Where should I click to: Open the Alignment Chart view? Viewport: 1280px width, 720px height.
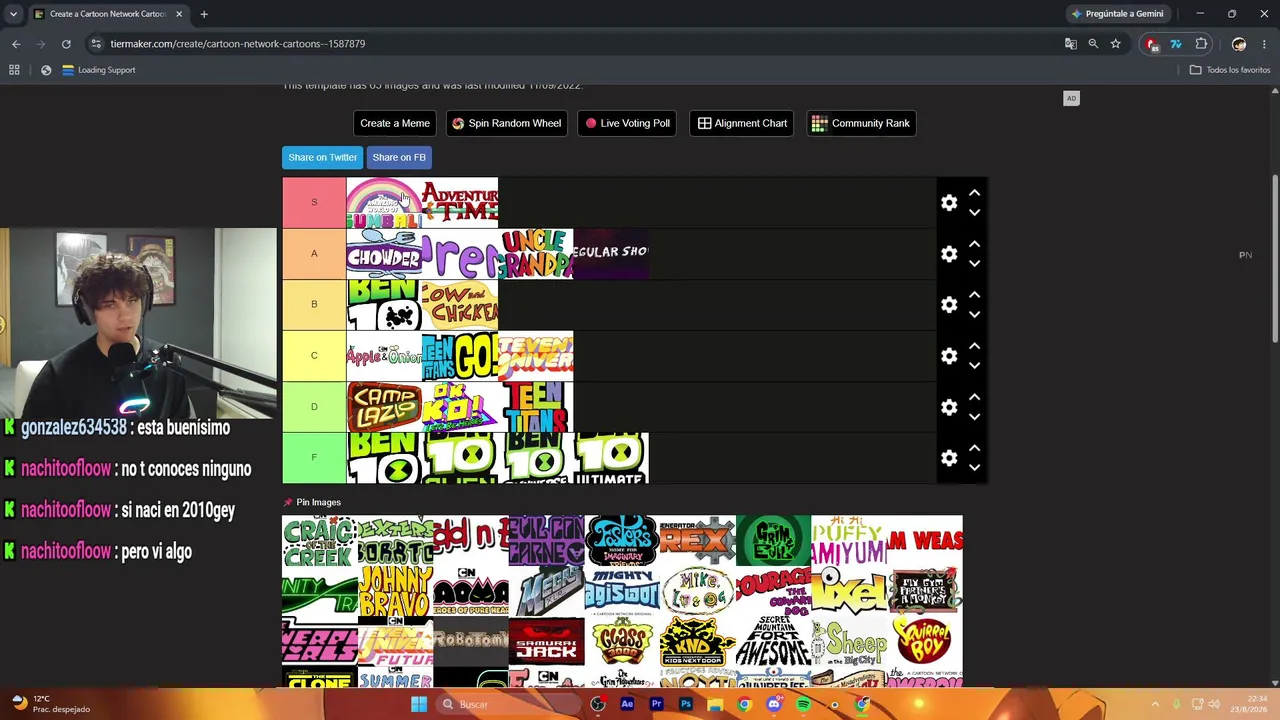742,123
